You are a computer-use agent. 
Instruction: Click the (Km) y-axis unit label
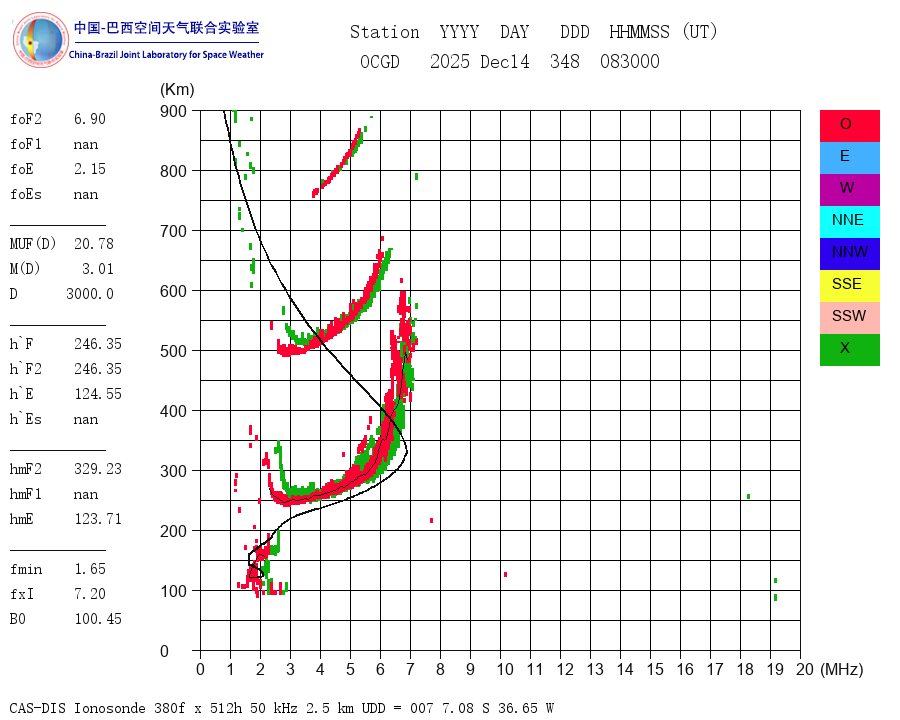pos(177,90)
